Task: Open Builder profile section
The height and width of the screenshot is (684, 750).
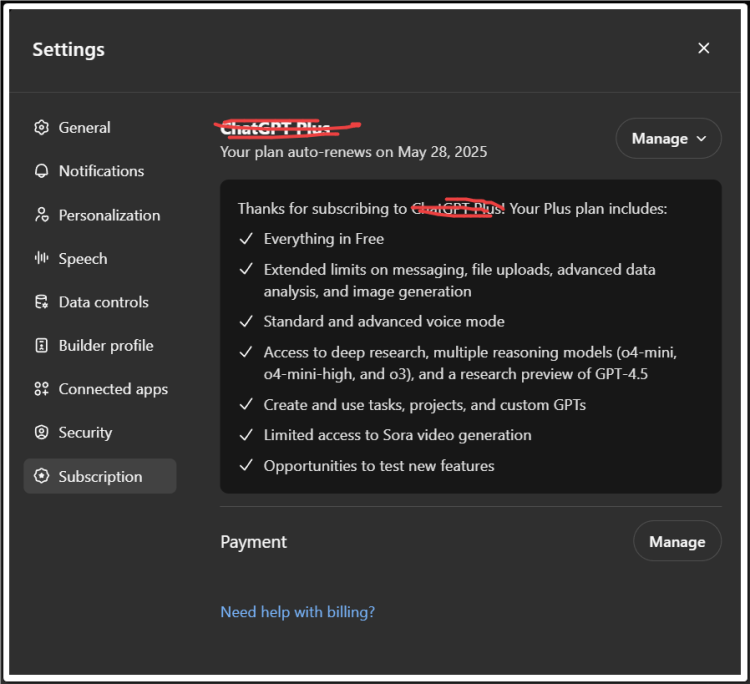Action: [100, 345]
